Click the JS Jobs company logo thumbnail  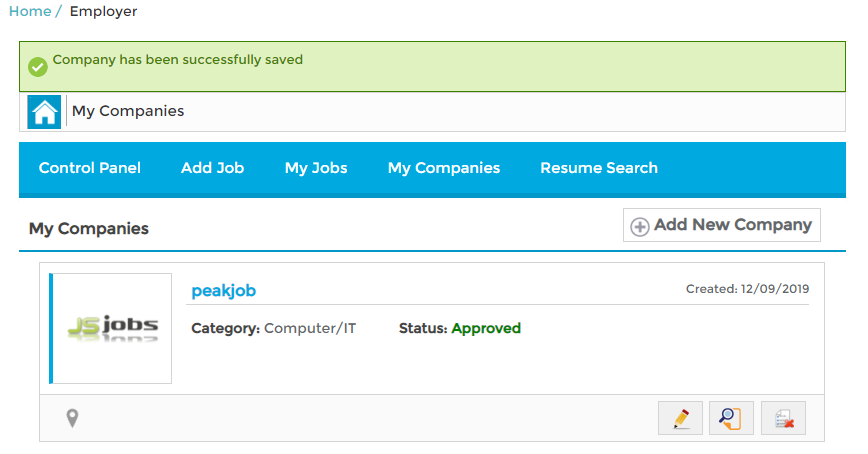point(111,328)
